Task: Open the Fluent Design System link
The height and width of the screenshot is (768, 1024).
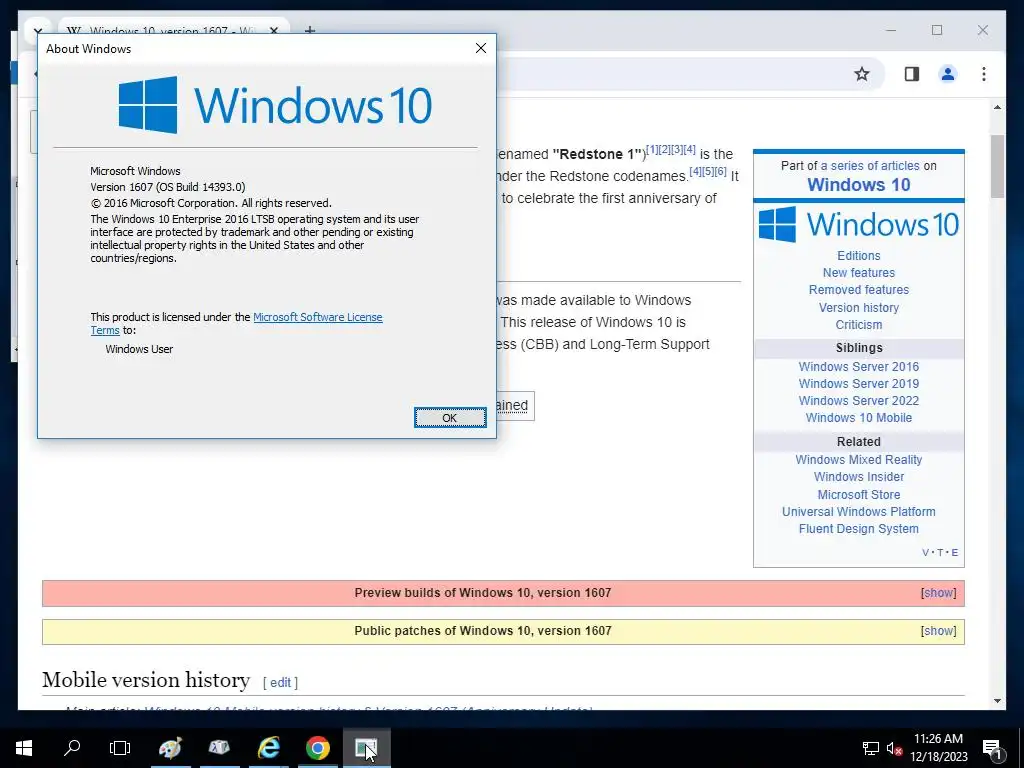Action: click(x=859, y=529)
